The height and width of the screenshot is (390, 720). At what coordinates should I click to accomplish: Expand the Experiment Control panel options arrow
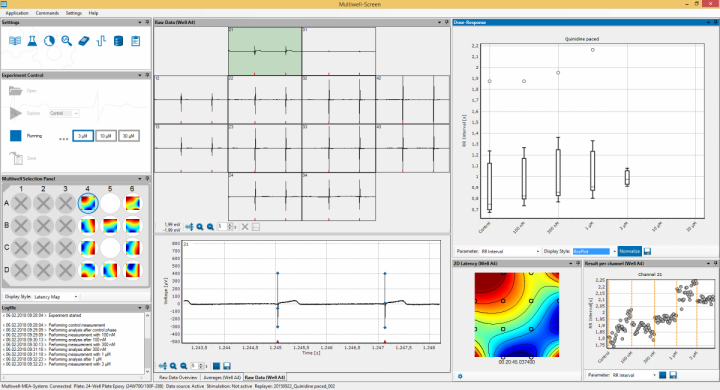point(140,75)
